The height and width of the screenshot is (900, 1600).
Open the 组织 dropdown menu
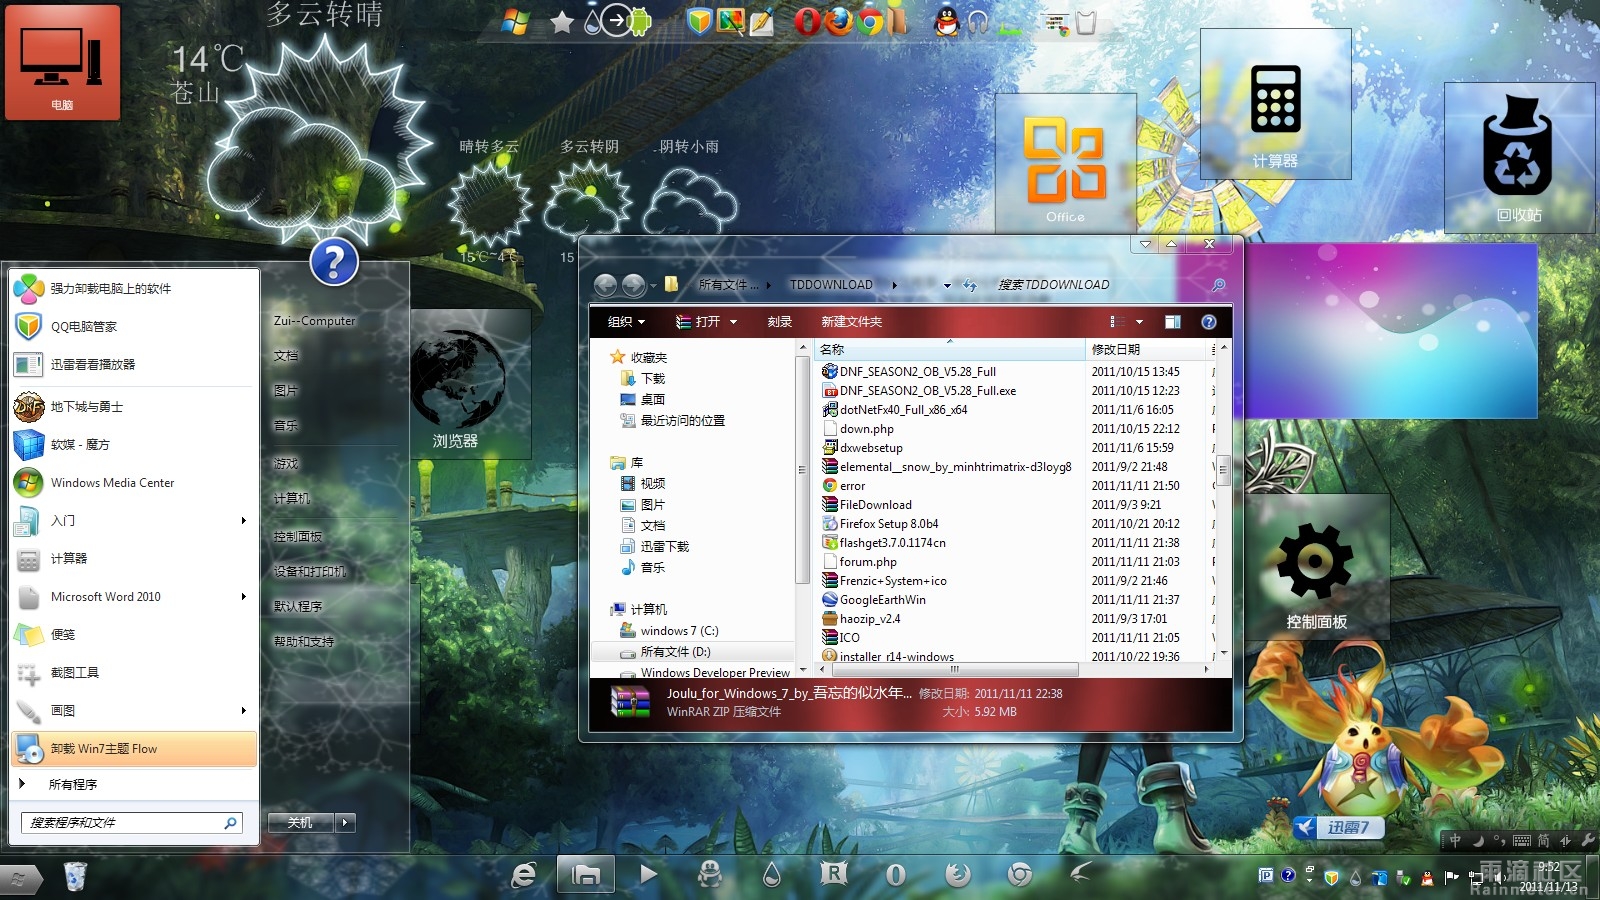point(626,322)
